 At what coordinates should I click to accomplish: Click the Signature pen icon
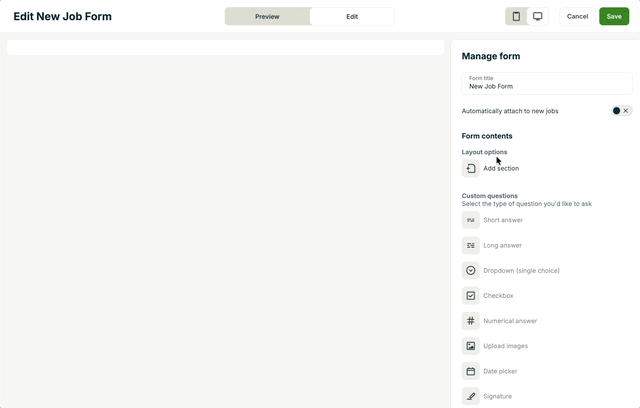click(x=471, y=396)
